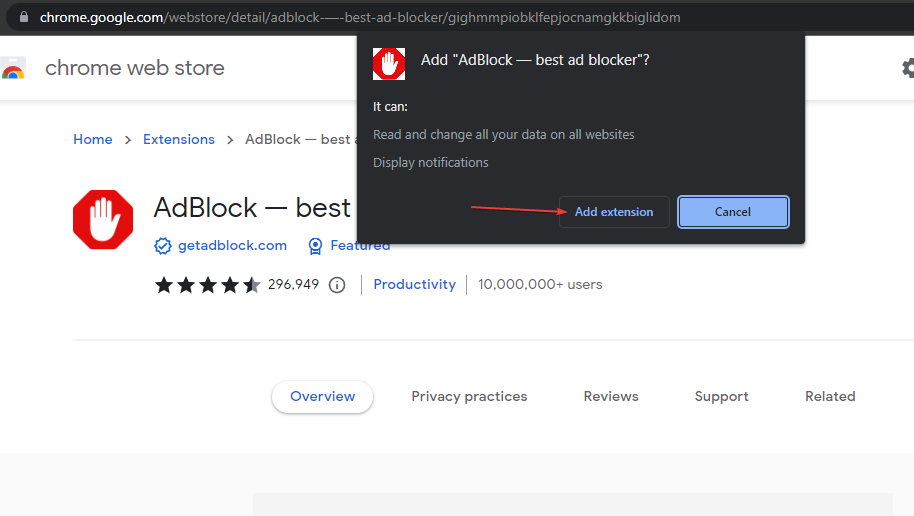Click the verified publisher badge icon
This screenshot has width=914, height=516.
click(163, 246)
